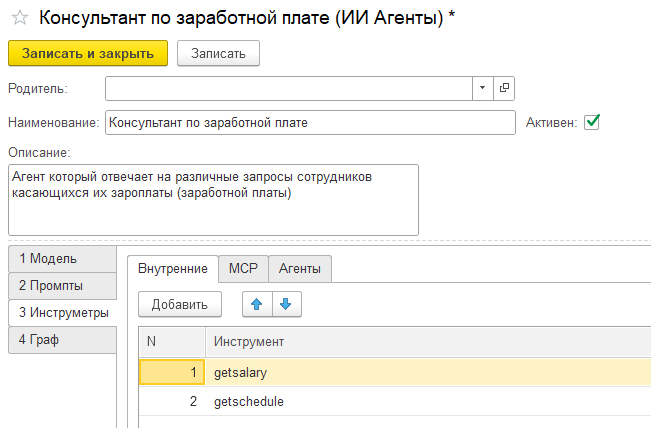Switch to the Агенты sub-tab

300,268
